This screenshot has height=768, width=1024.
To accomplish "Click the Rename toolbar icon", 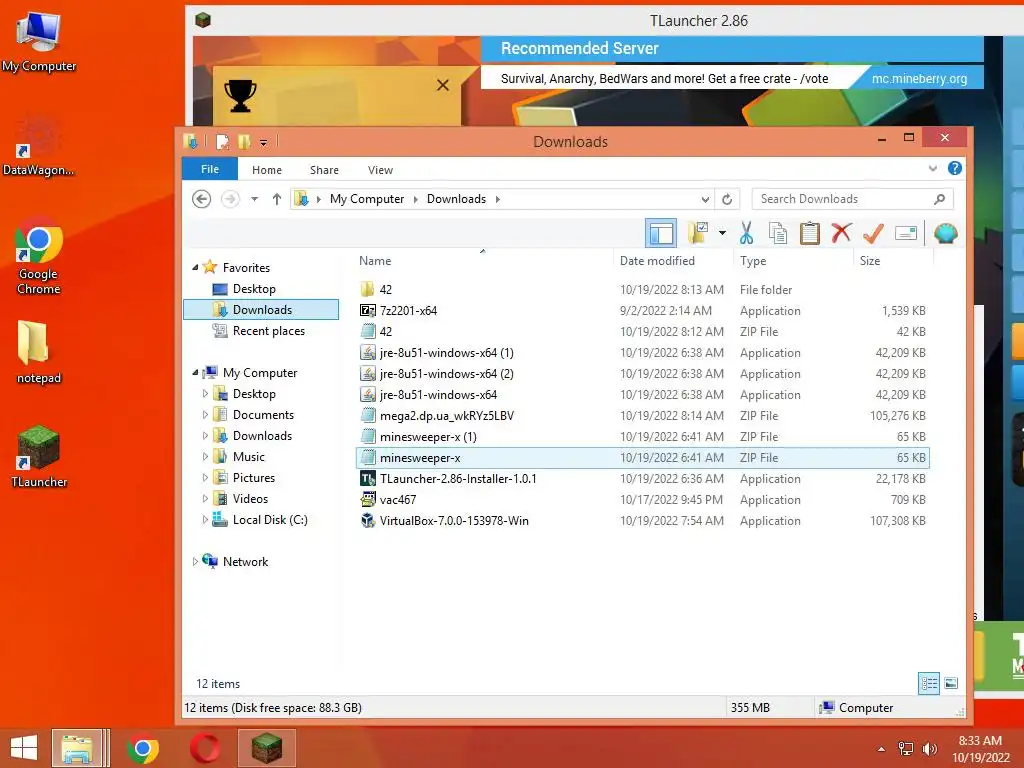I will tap(906, 233).
